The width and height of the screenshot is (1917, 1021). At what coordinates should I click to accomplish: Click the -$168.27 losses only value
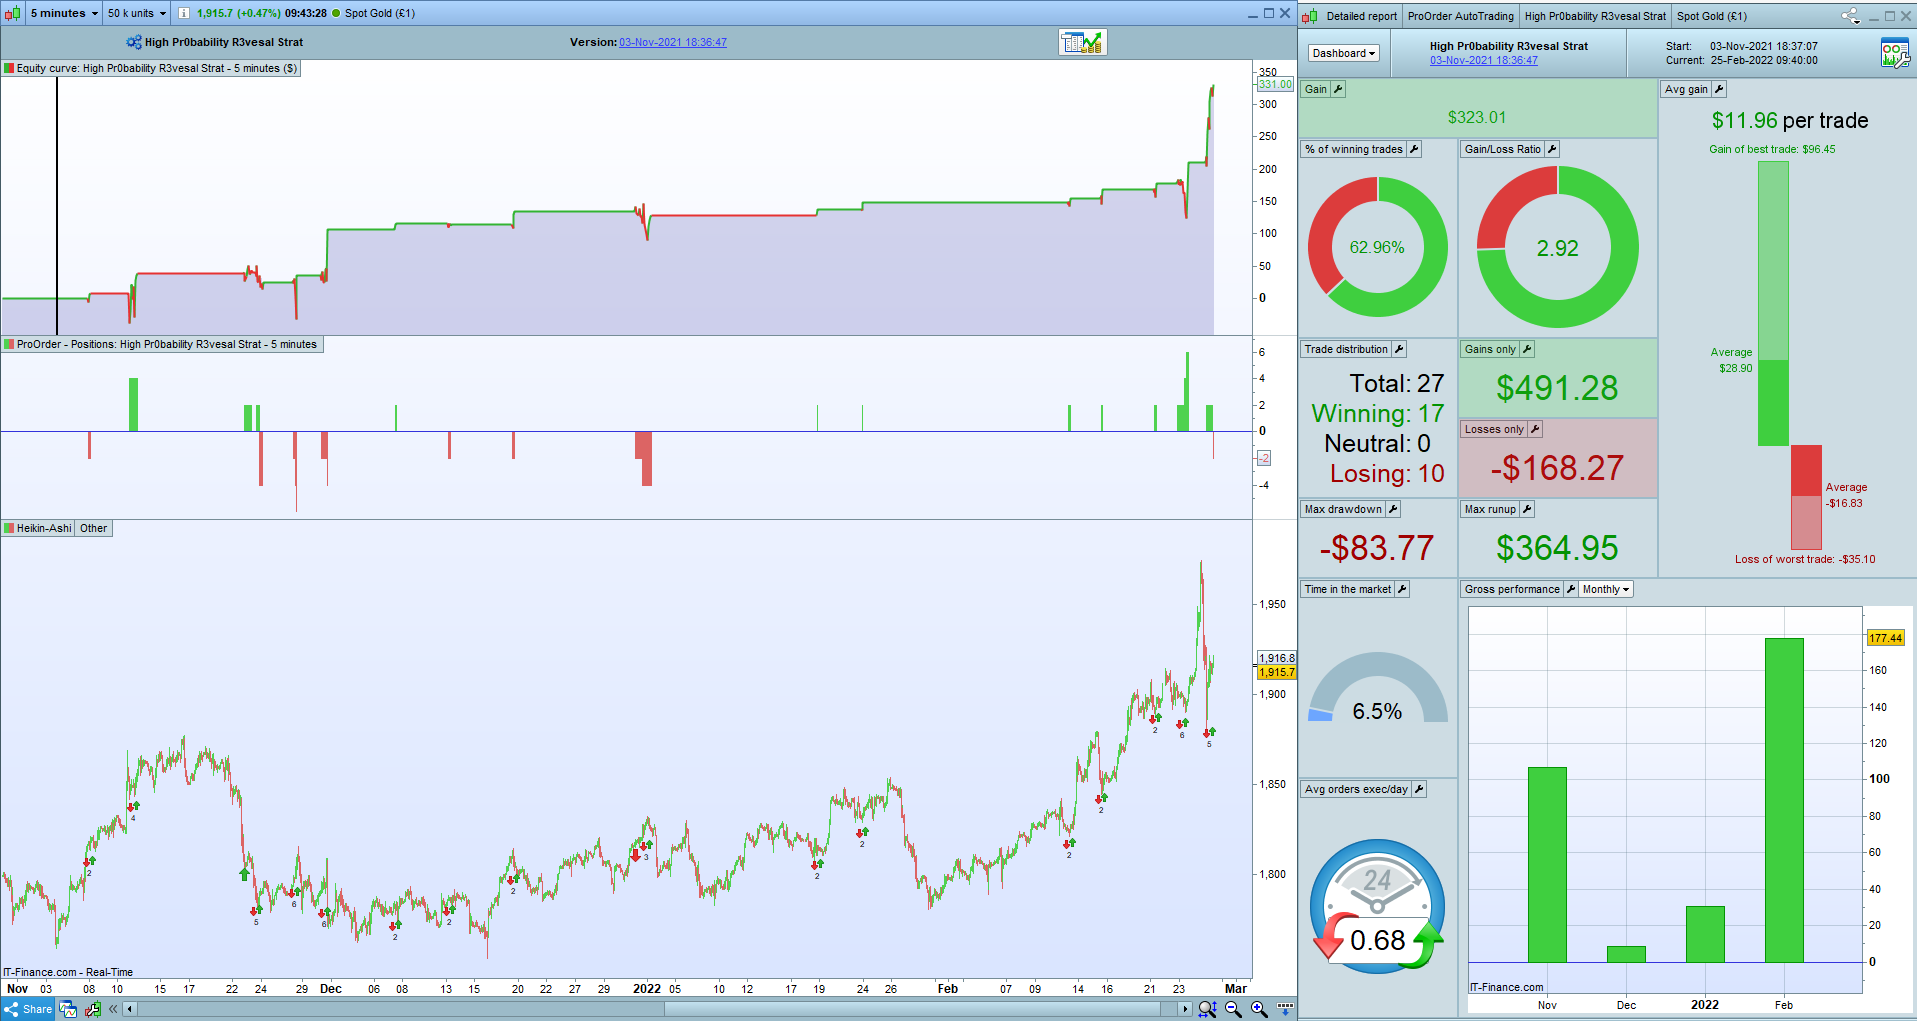(x=1557, y=468)
